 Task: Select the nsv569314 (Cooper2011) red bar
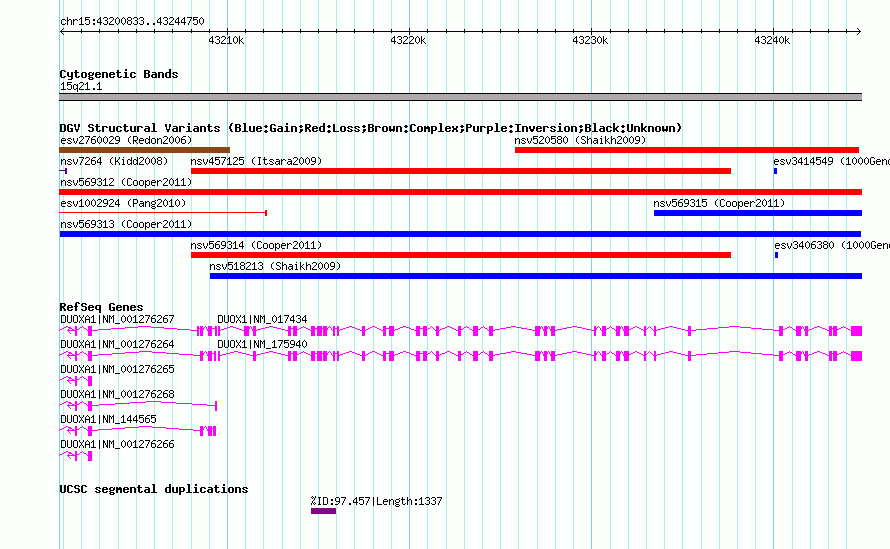point(461,255)
